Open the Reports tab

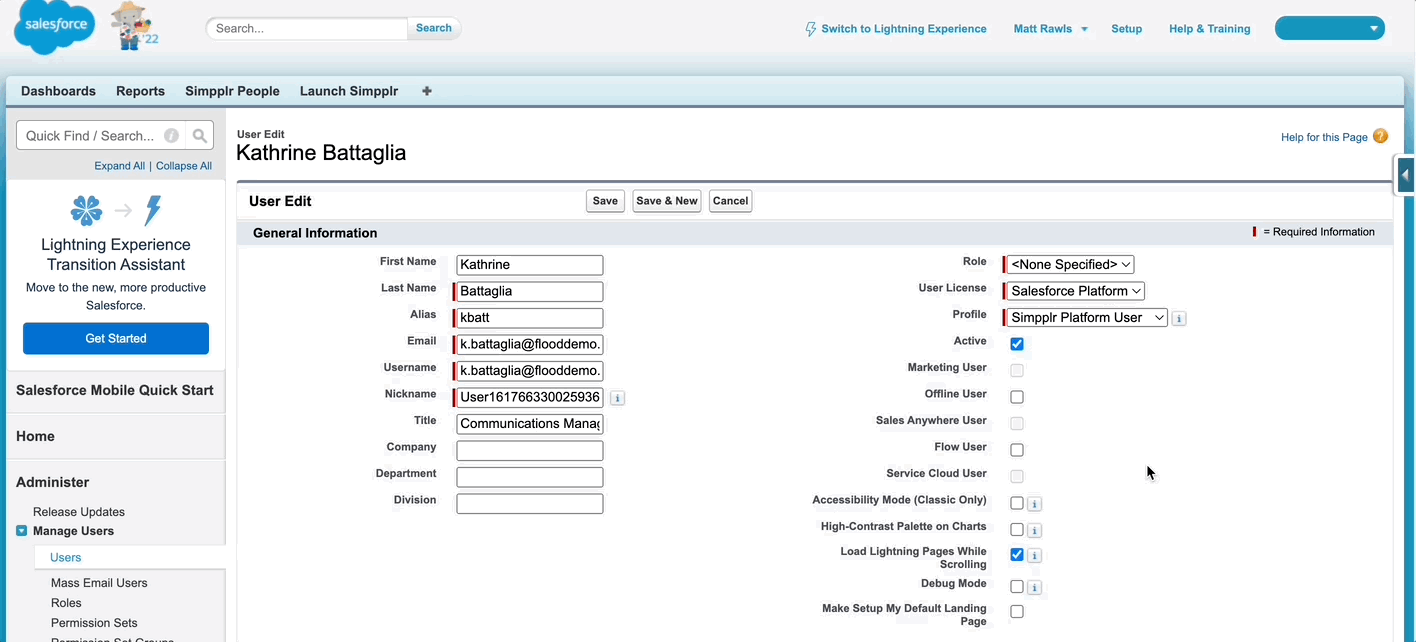point(140,91)
